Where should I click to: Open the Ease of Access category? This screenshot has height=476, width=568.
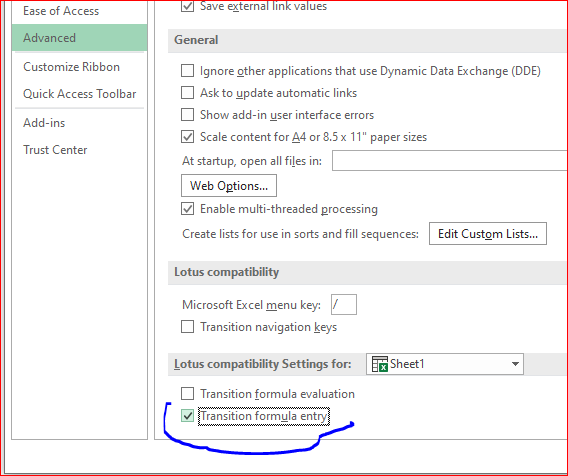pos(61,11)
